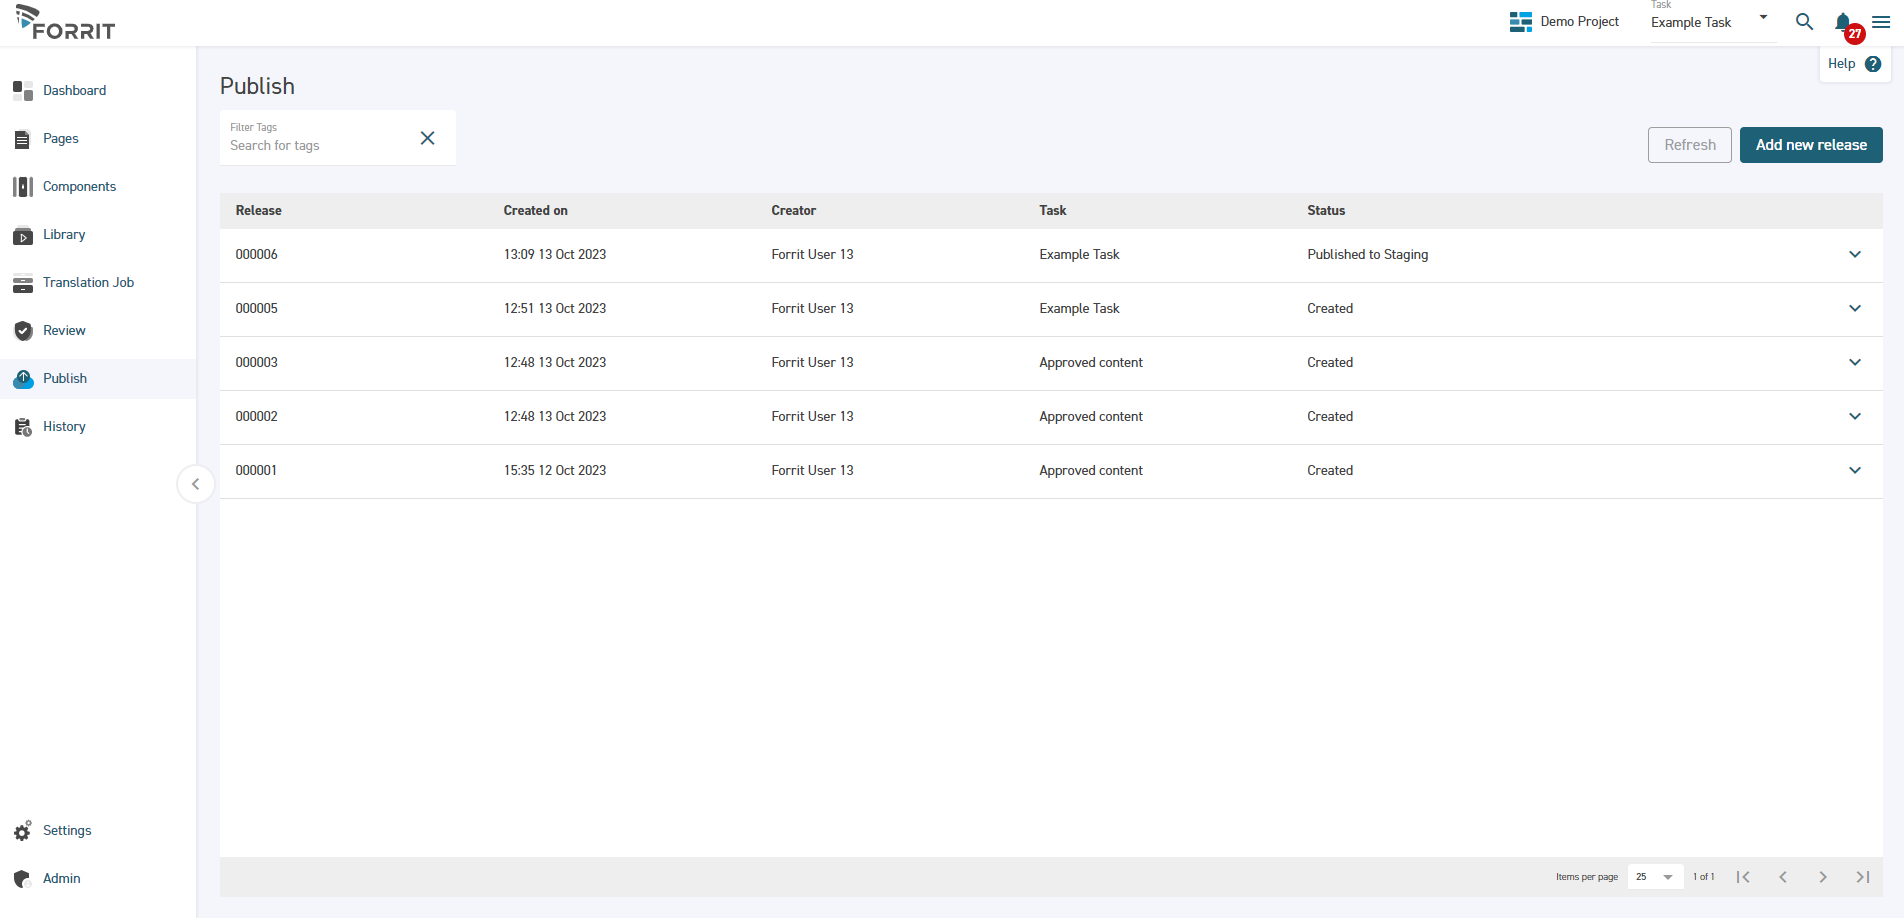Screen dimensions: 1904x918
Task: Open the notifications bell icon
Action: [x=1843, y=22]
